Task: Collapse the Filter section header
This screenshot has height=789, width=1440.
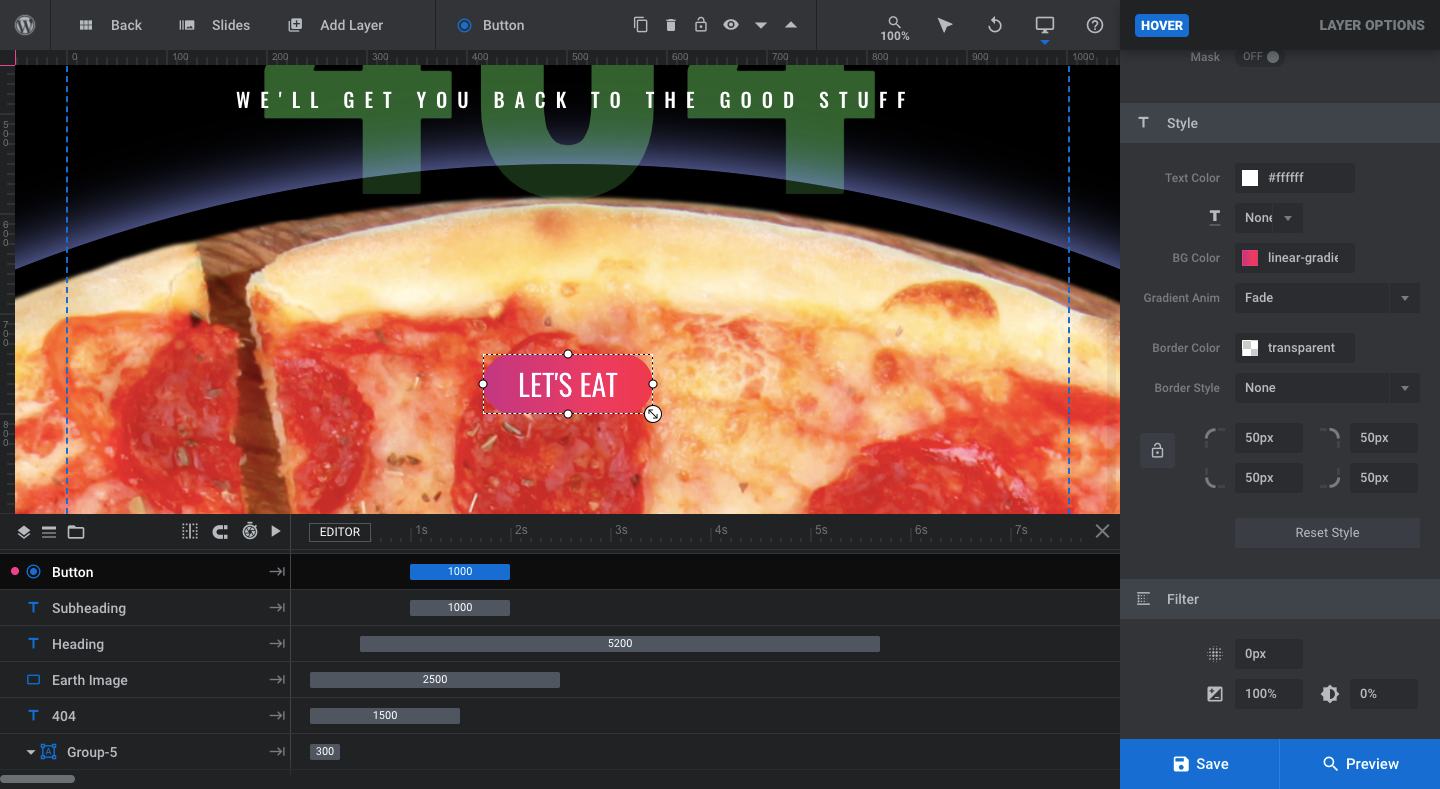Action: [1280, 599]
